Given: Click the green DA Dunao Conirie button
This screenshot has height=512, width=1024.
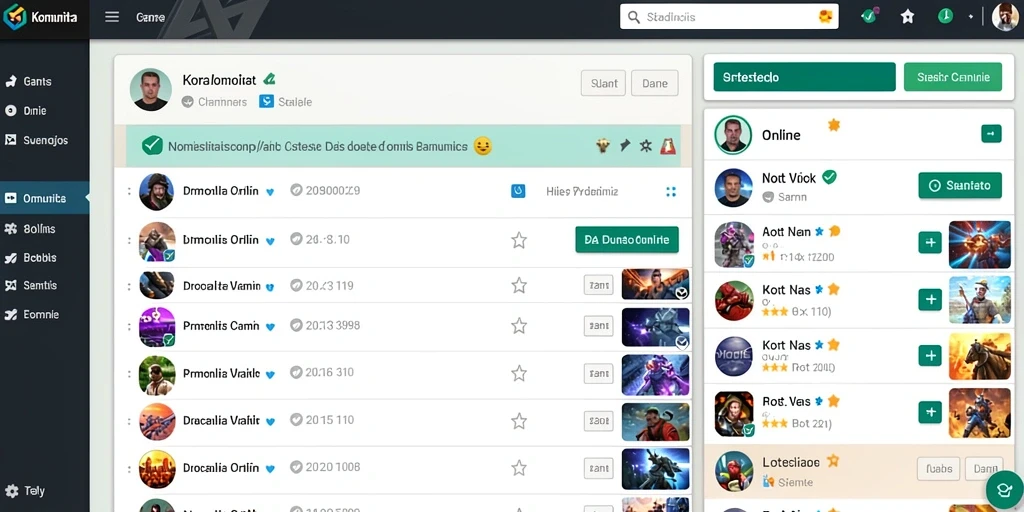Looking at the screenshot, I should (627, 240).
